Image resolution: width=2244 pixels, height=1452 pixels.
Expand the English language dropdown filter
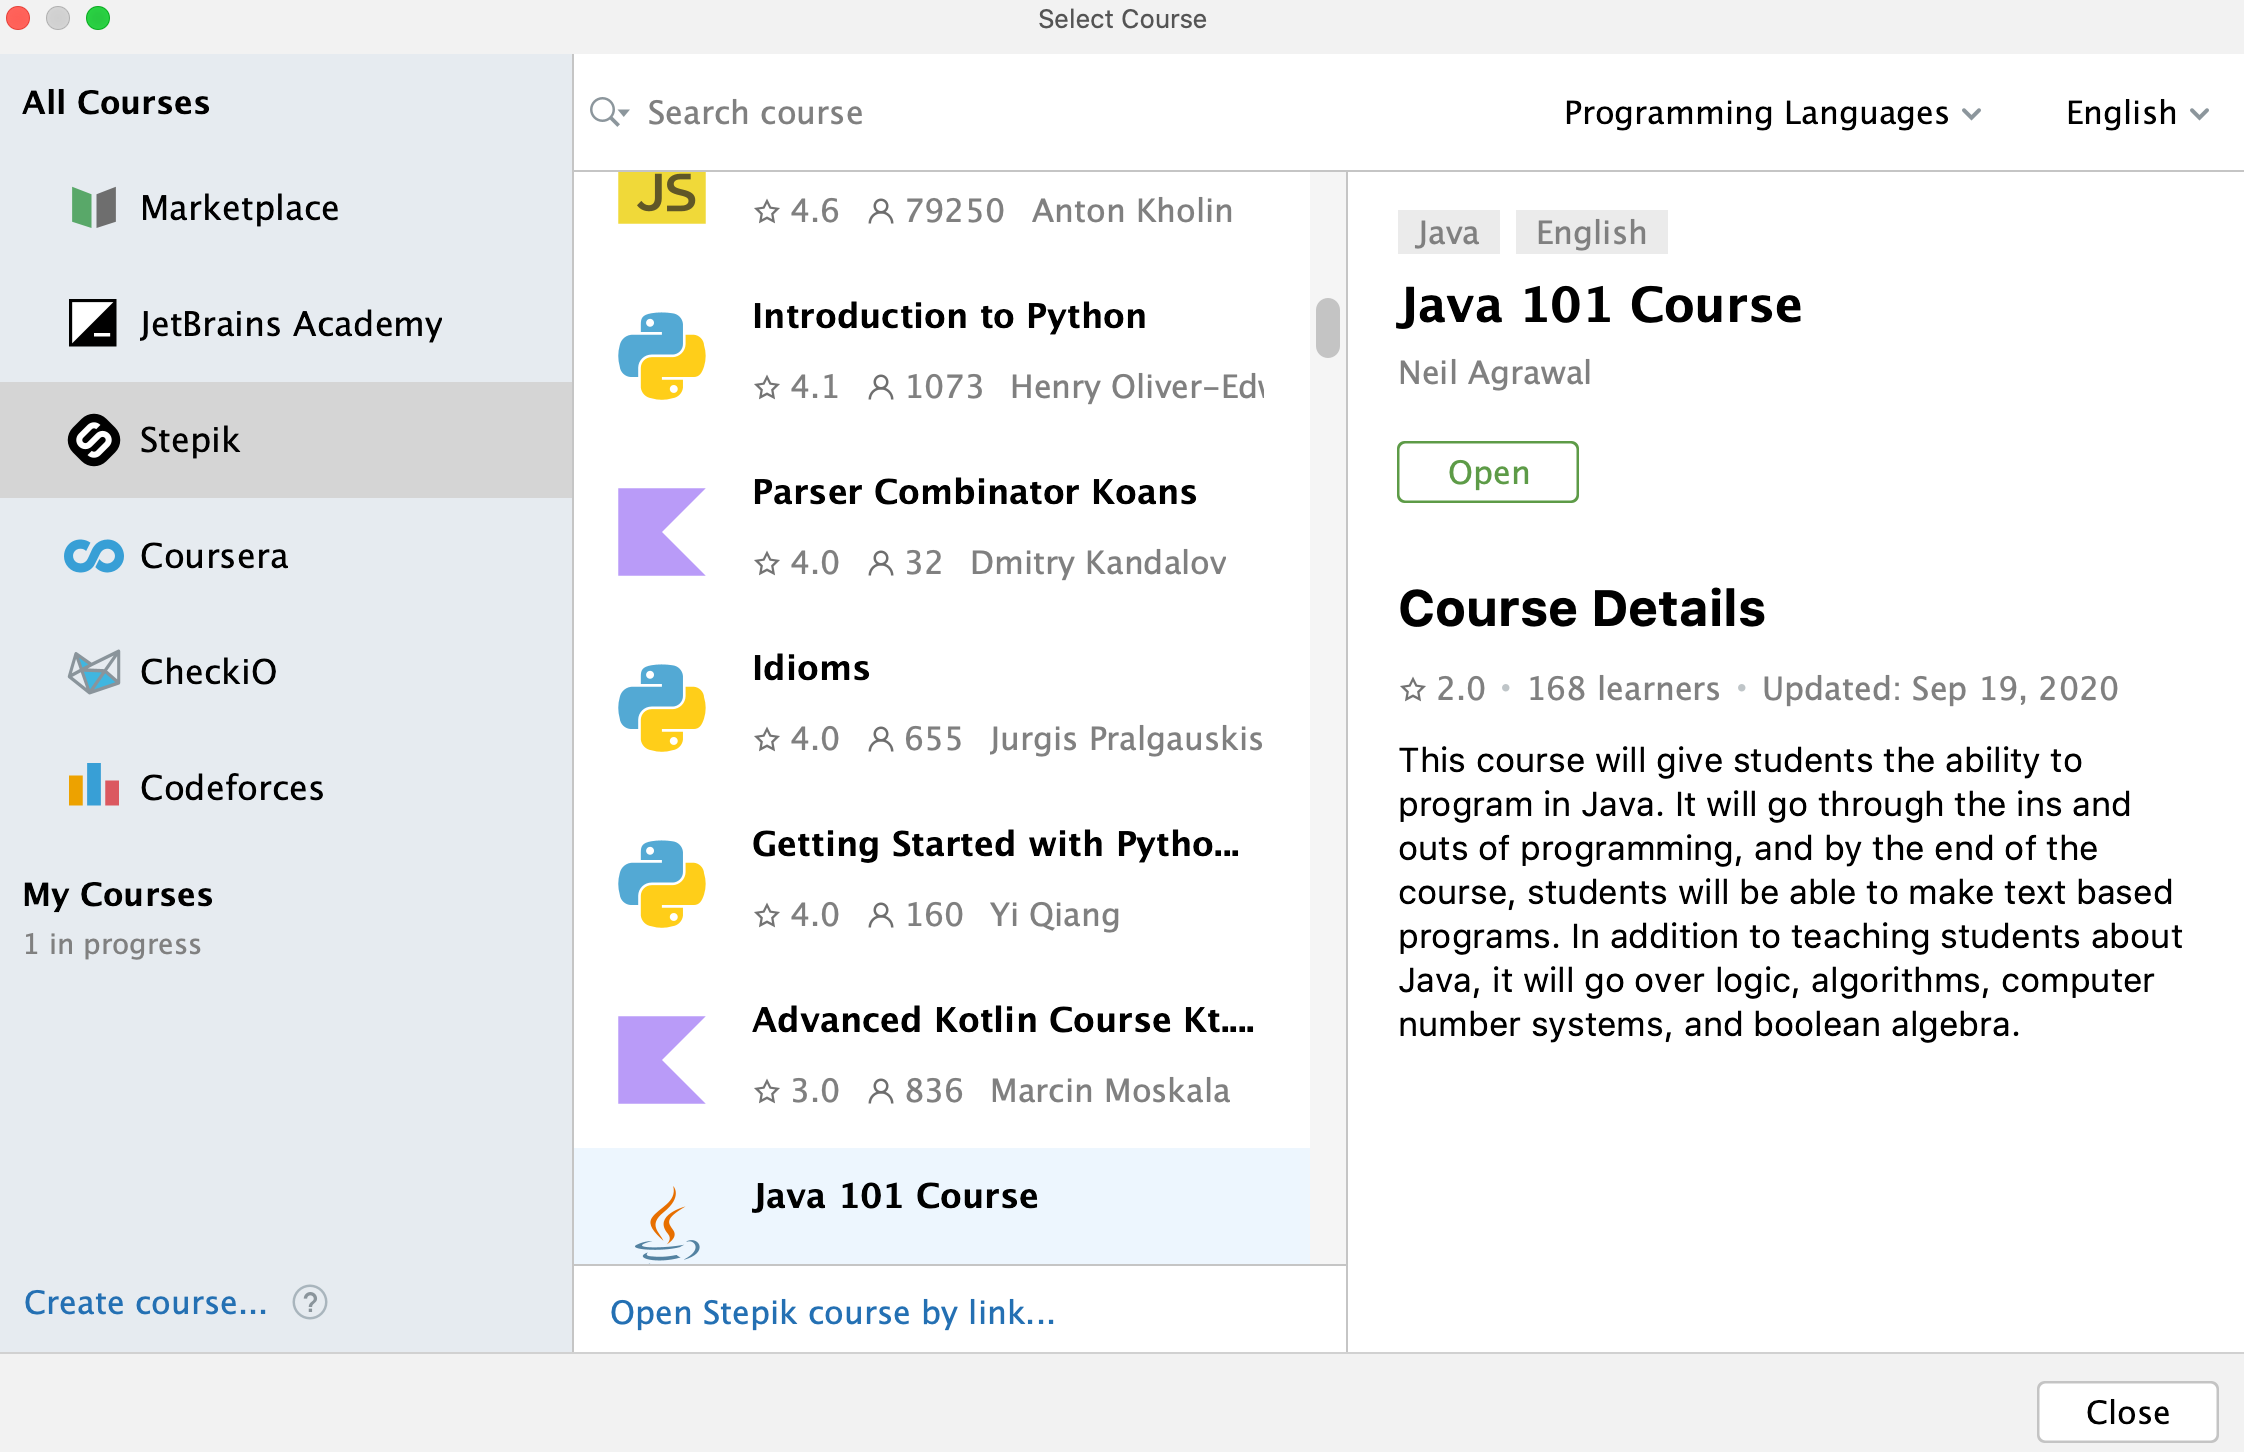[2126, 113]
